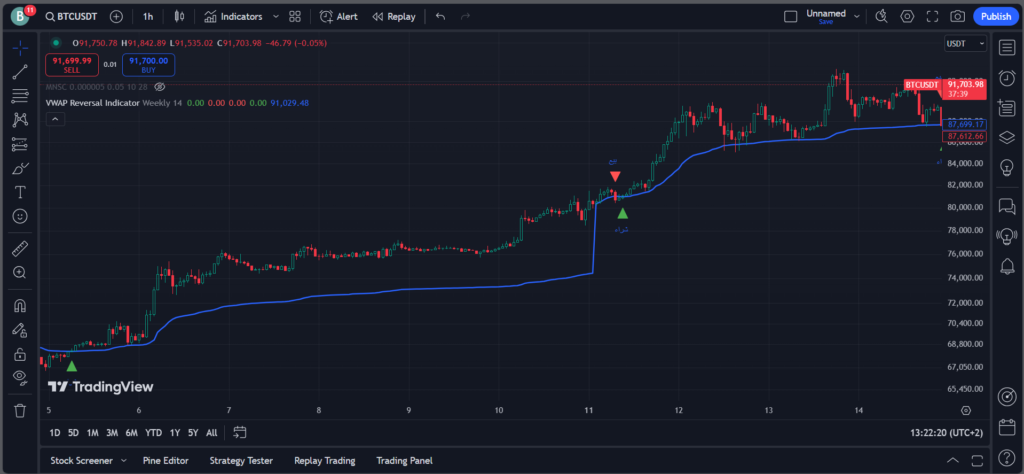Select the crosshair cursor tool

pos(20,48)
